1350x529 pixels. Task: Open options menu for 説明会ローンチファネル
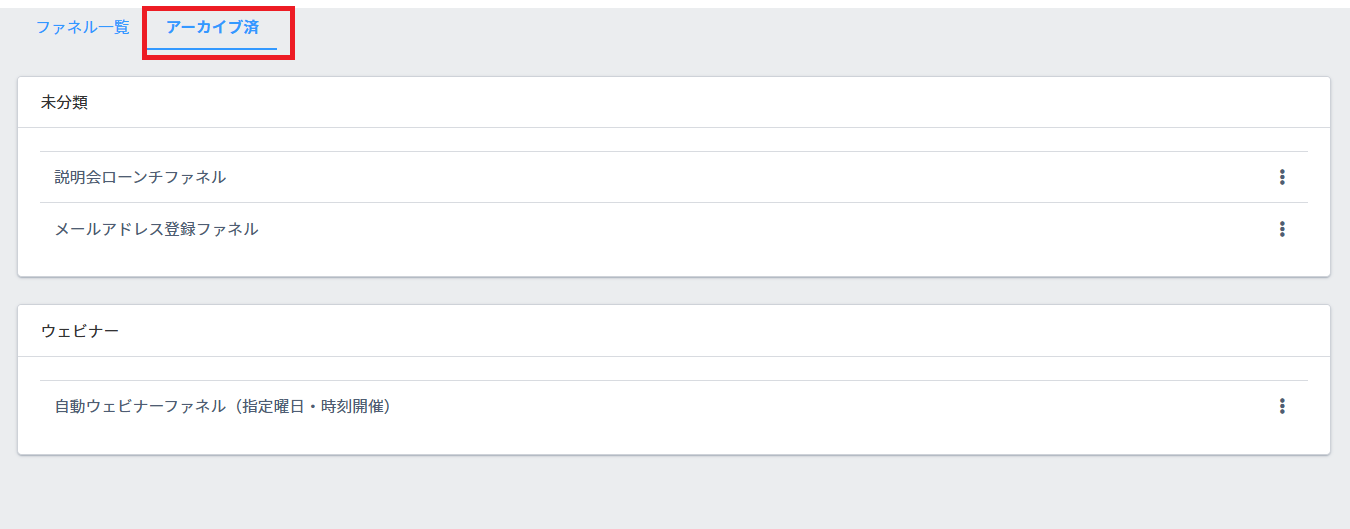click(1281, 177)
